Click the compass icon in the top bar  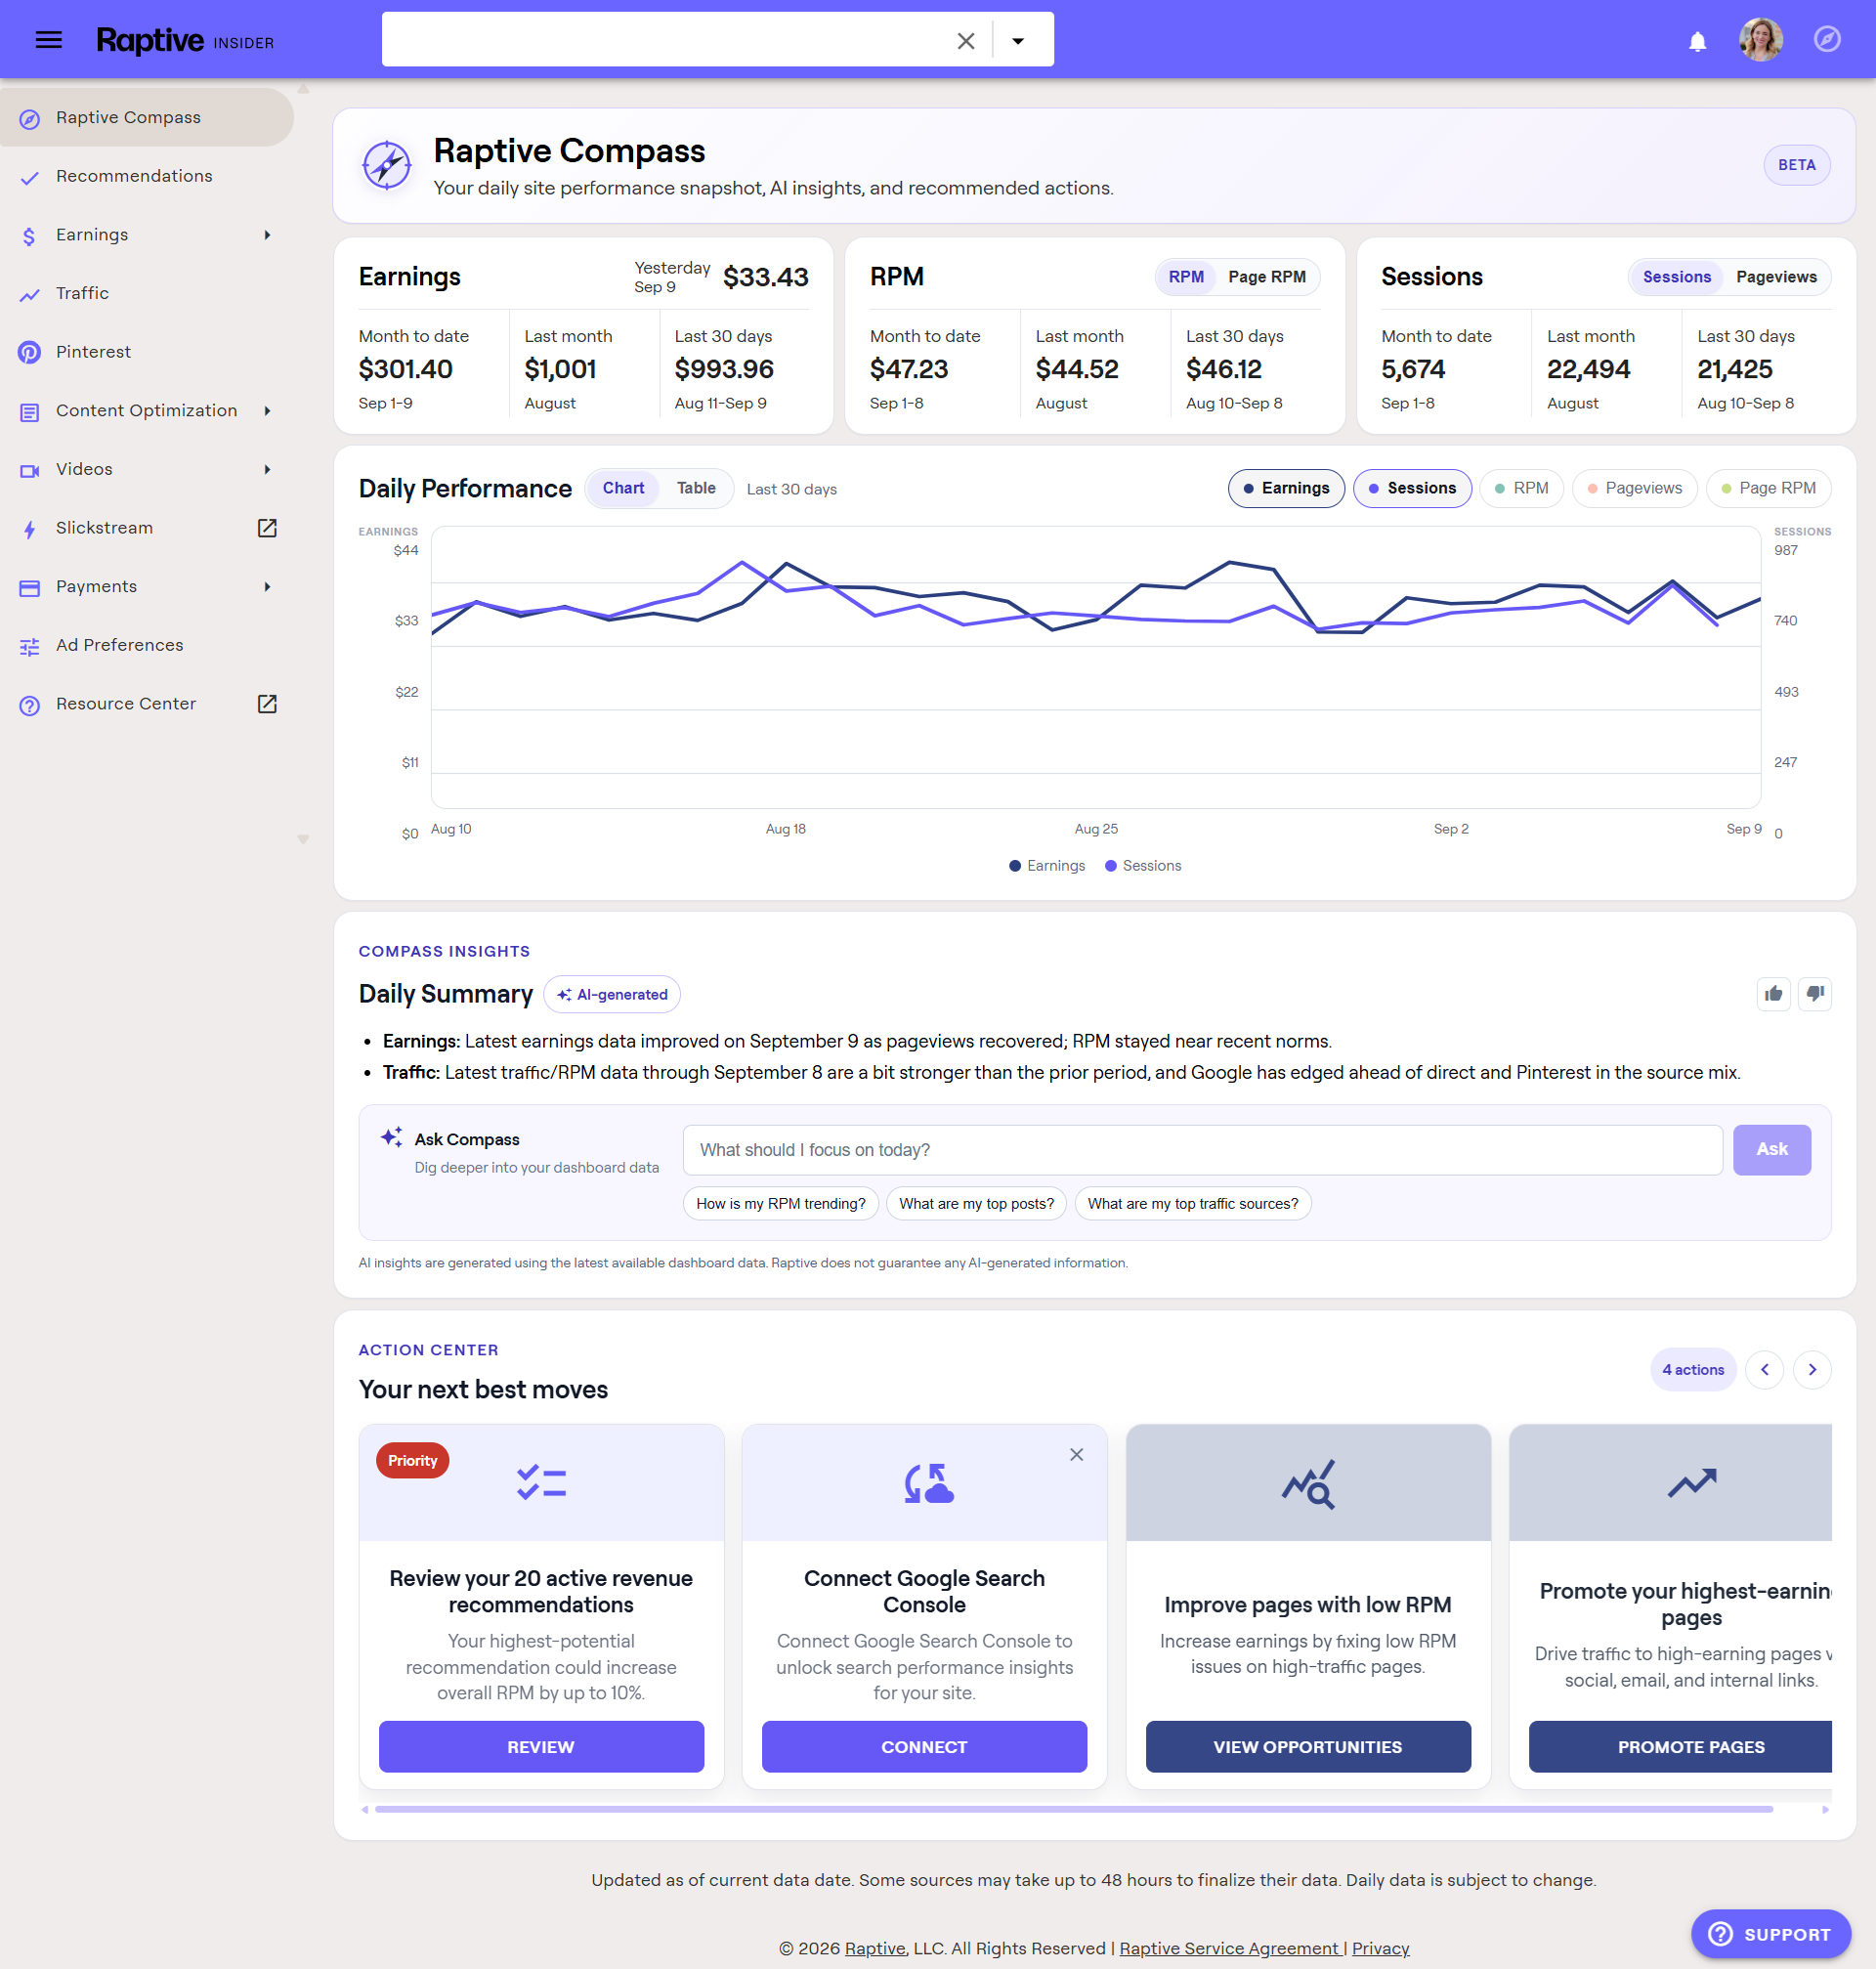point(1827,40)
